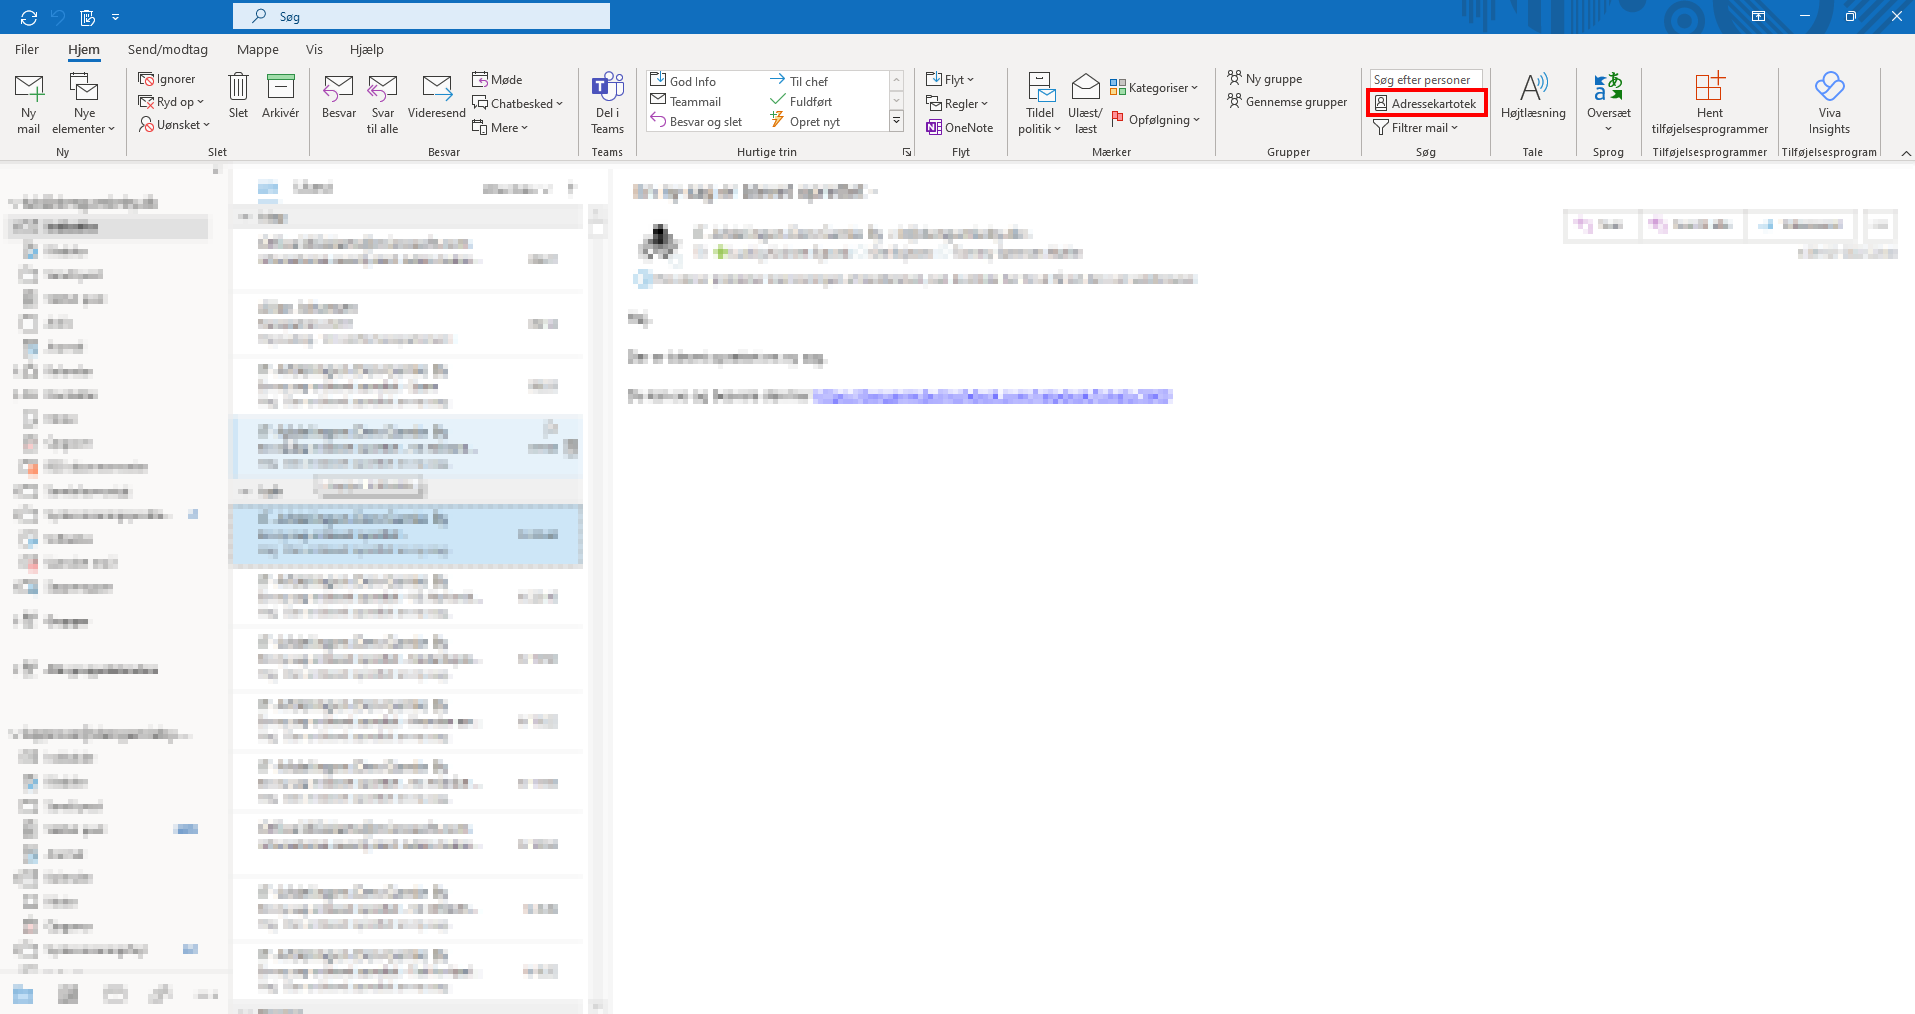Click inside the Søg search box
The width and height of the screenshot is (1915, 1014).
tap(421, 16)
